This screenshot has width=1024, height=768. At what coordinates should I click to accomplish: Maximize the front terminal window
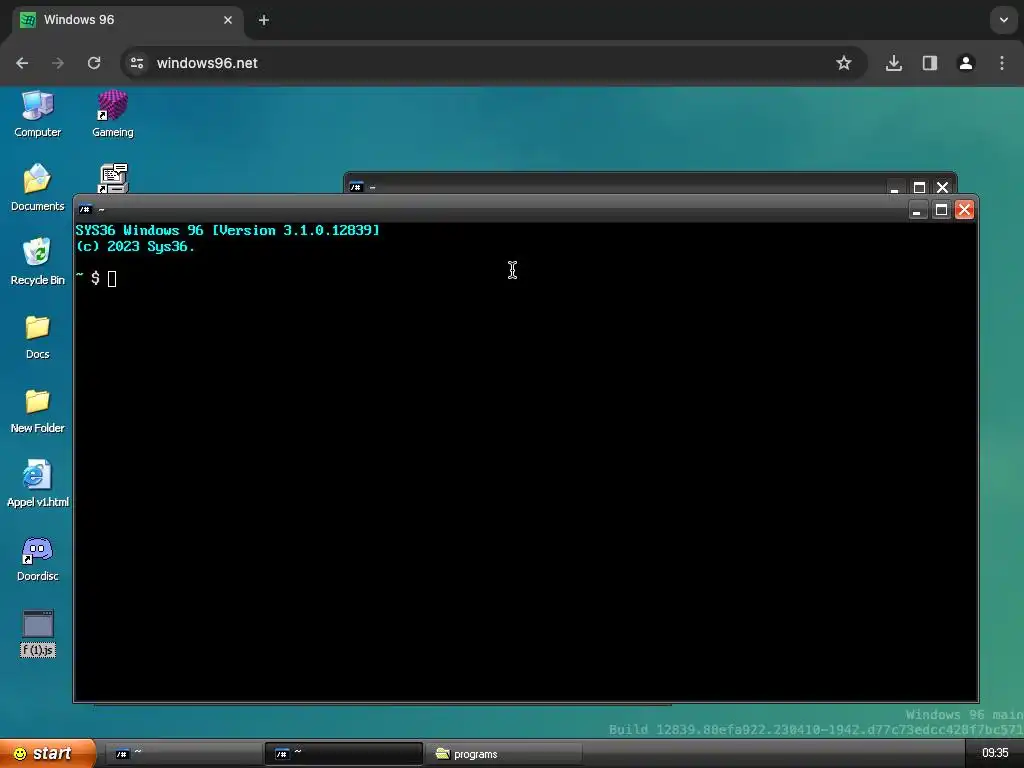tap(941, 210)
